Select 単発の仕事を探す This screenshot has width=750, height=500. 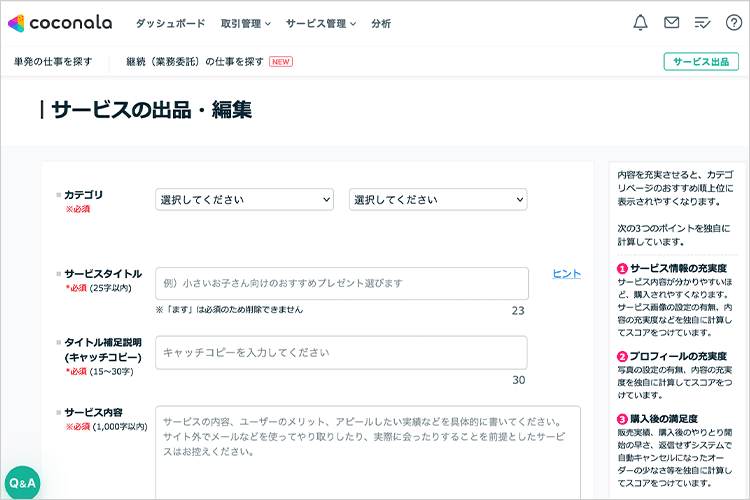click(x=53, y=62)
